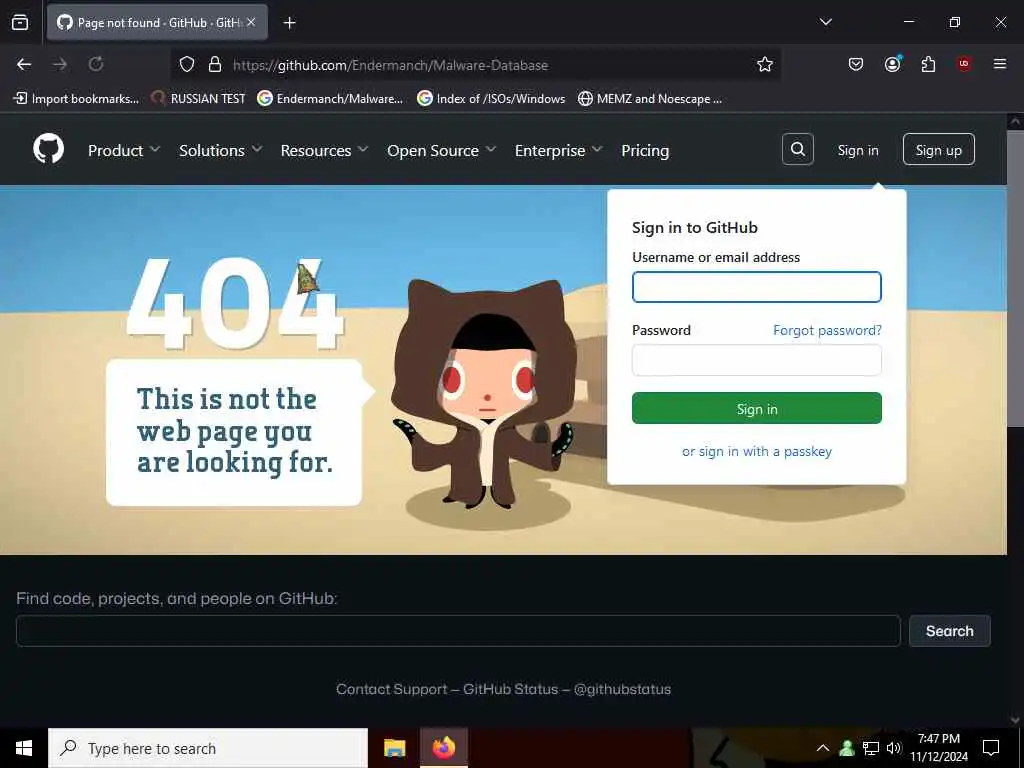Click the volume speaker tray icon
Viewport: 1024px width, 768px height.
(x=893, y=748)
